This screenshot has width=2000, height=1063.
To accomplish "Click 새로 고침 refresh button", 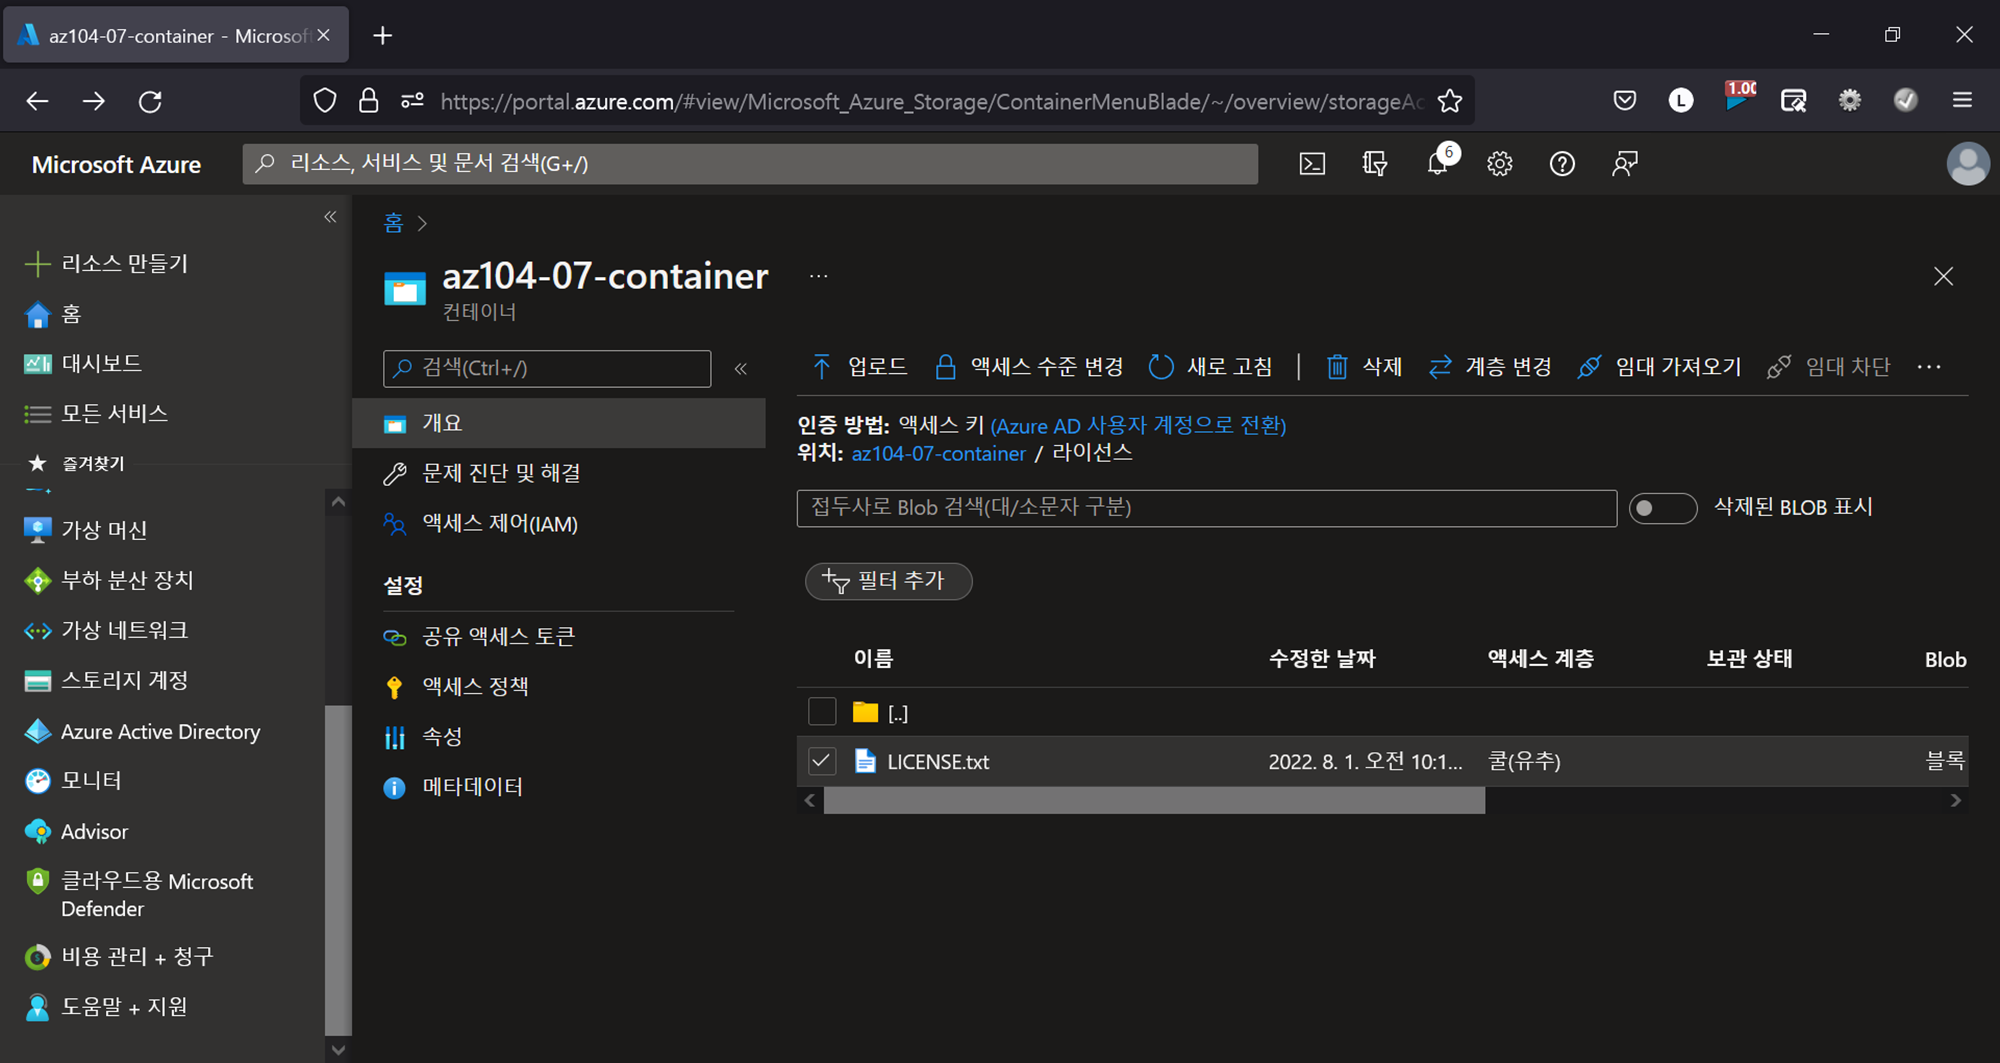I will (1210, 367).
